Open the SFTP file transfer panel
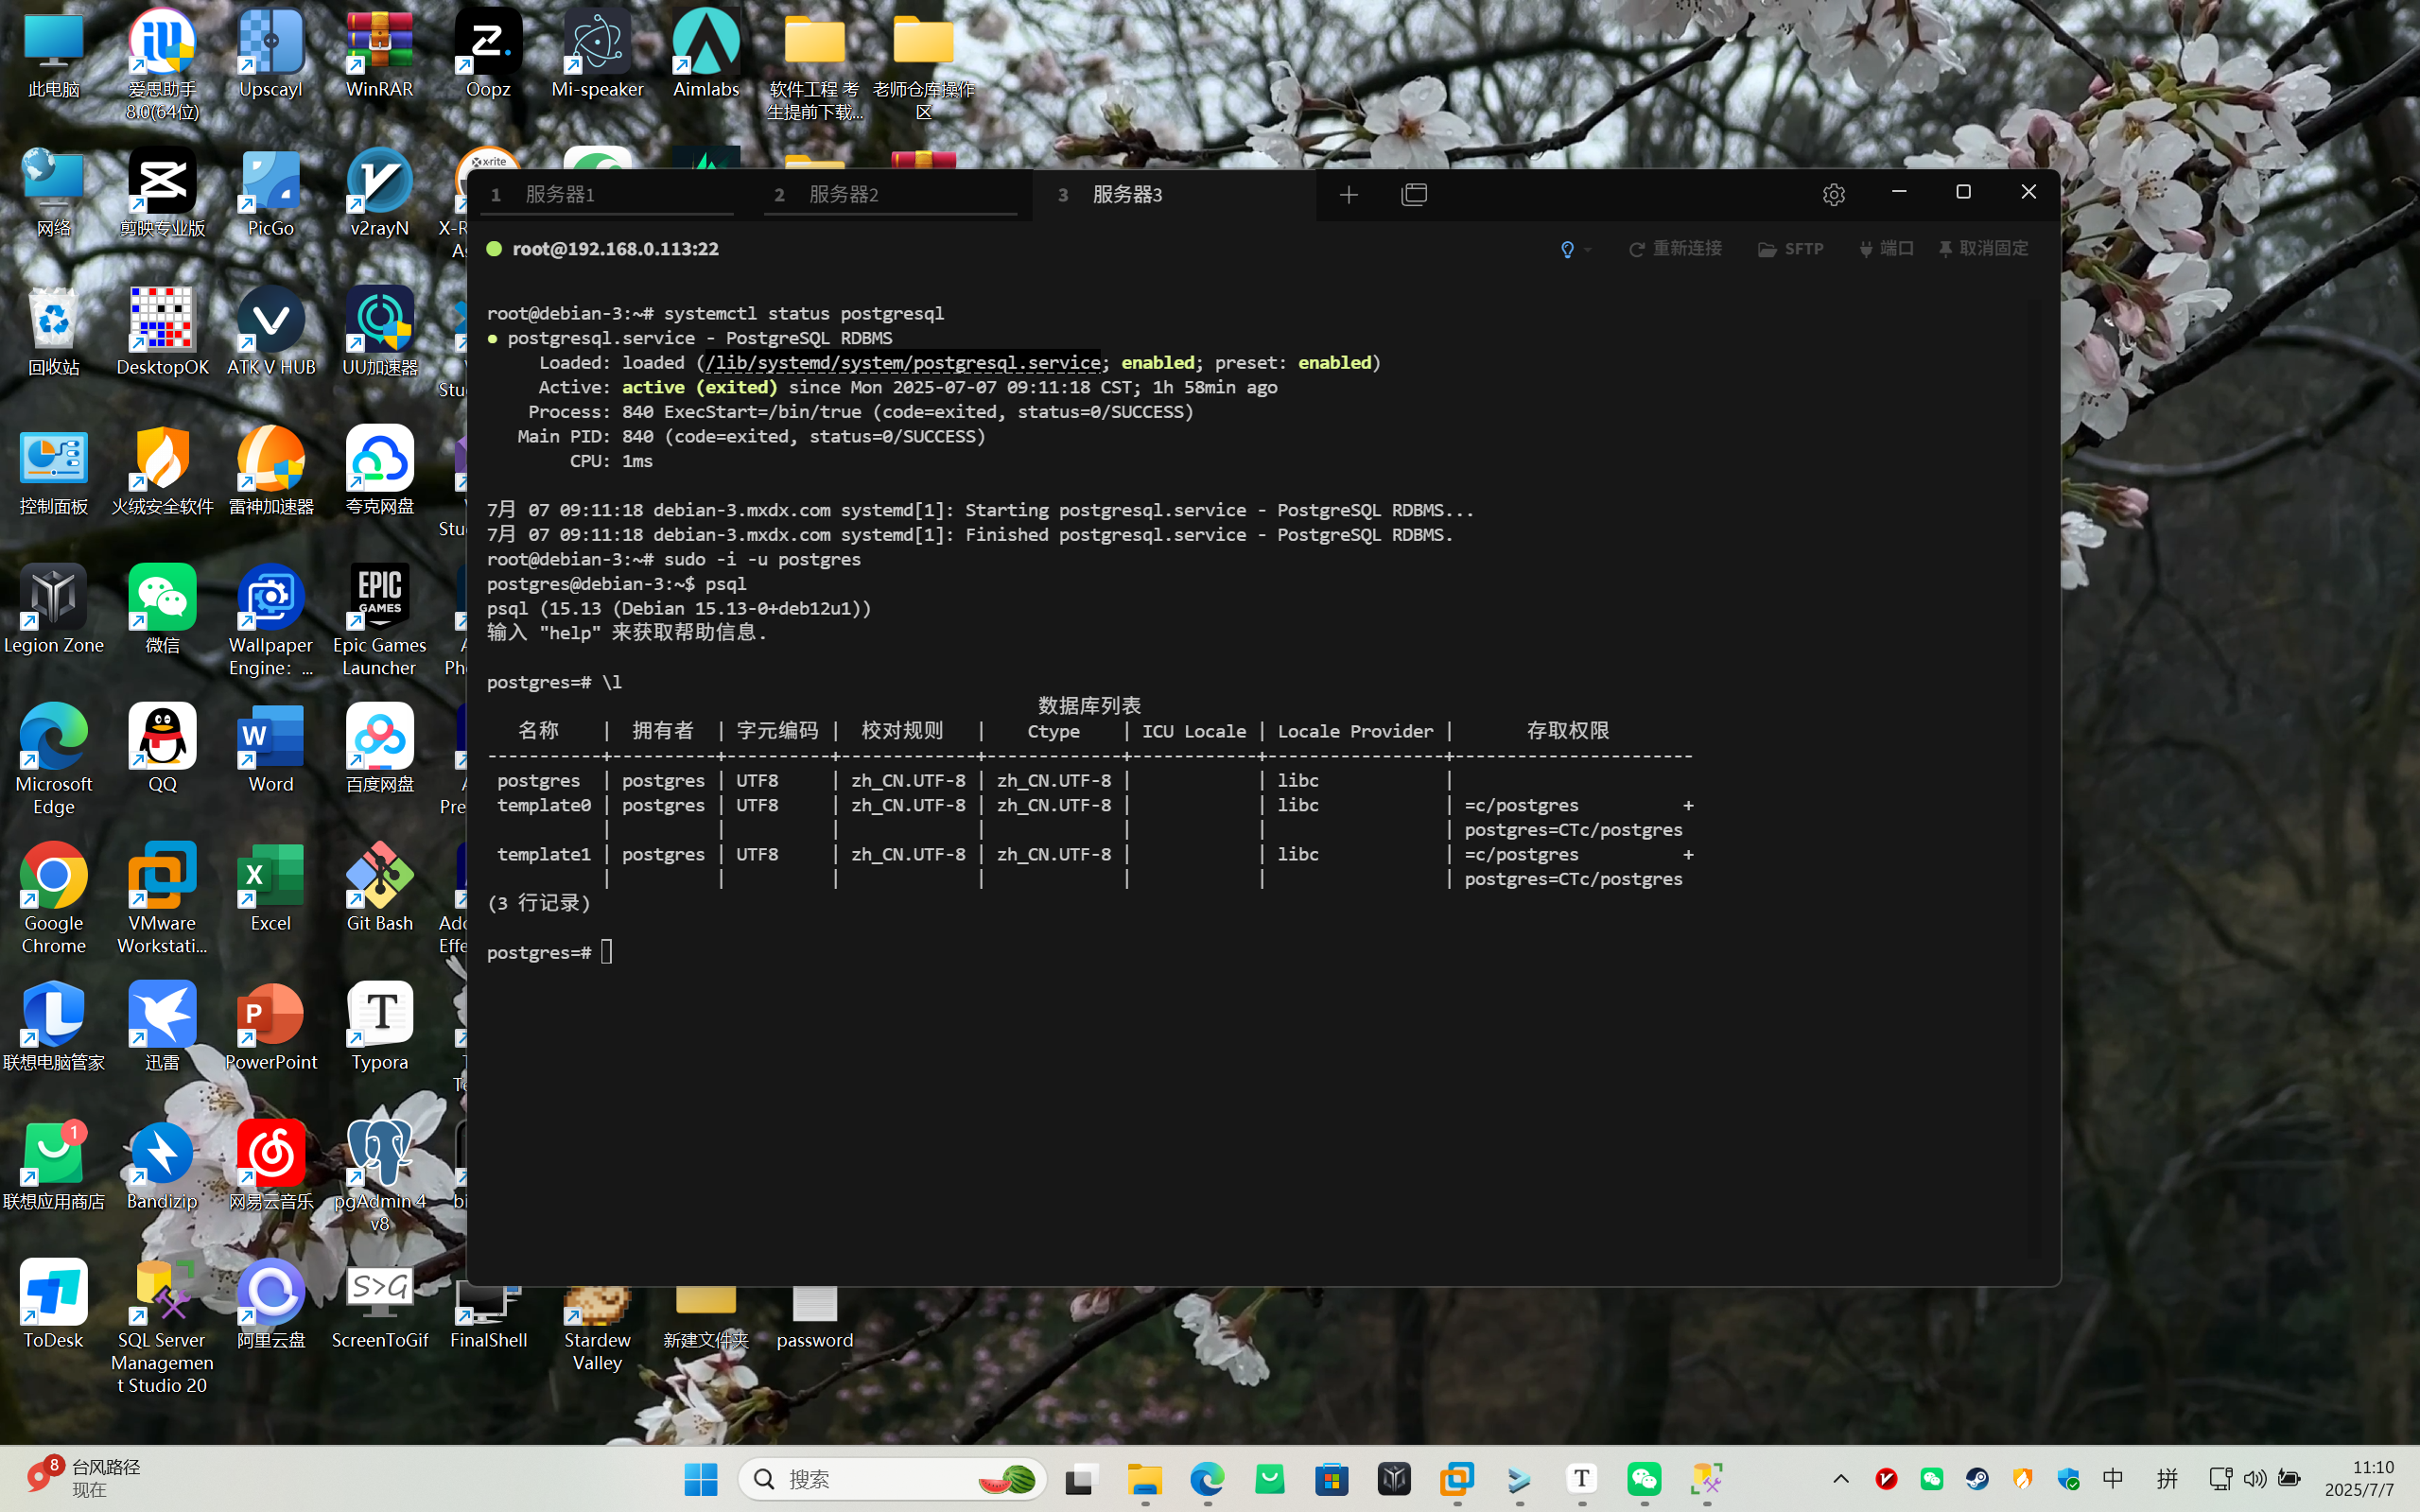 [x=1791, y=249]
